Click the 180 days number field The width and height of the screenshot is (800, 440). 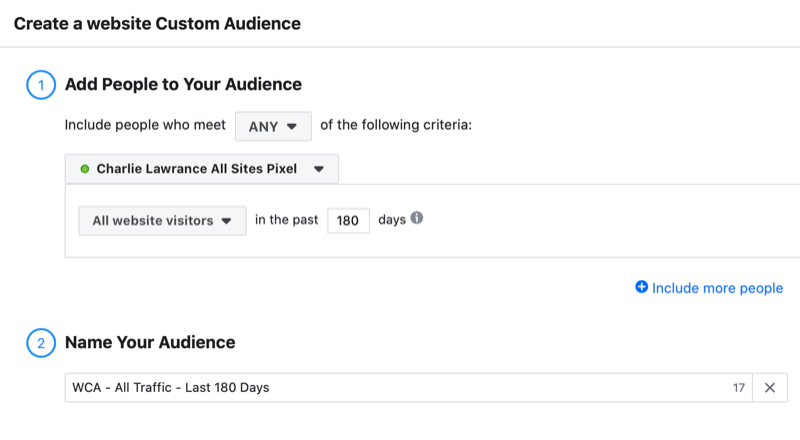click(x=348, y=221)
